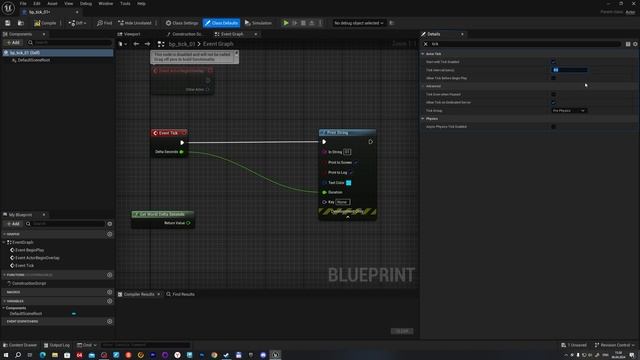
Task: Open the Tick Group dropdown
Action: (x=569, y=111)
